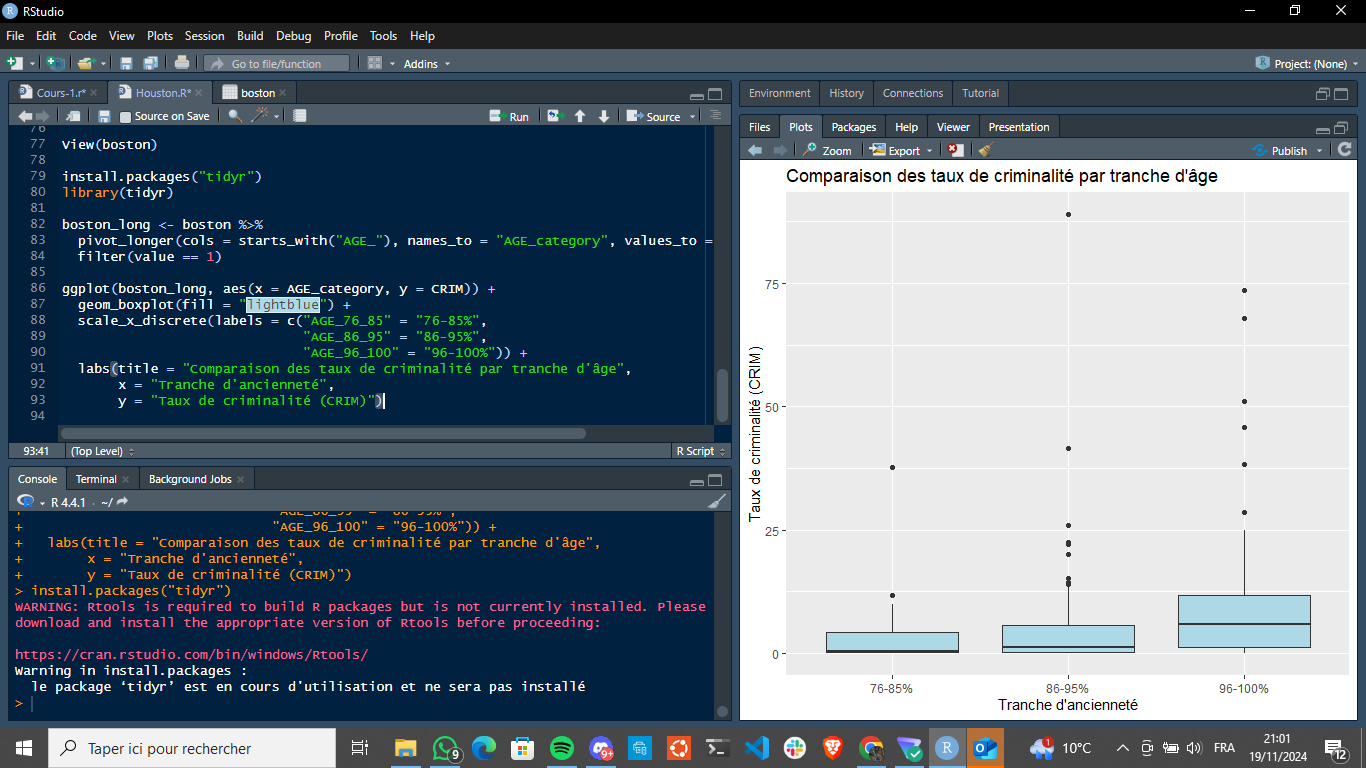The height and width of the screenshot is (768, 1366).
Task: Open the plot Zoom viewer
Action: coord(827,150)
